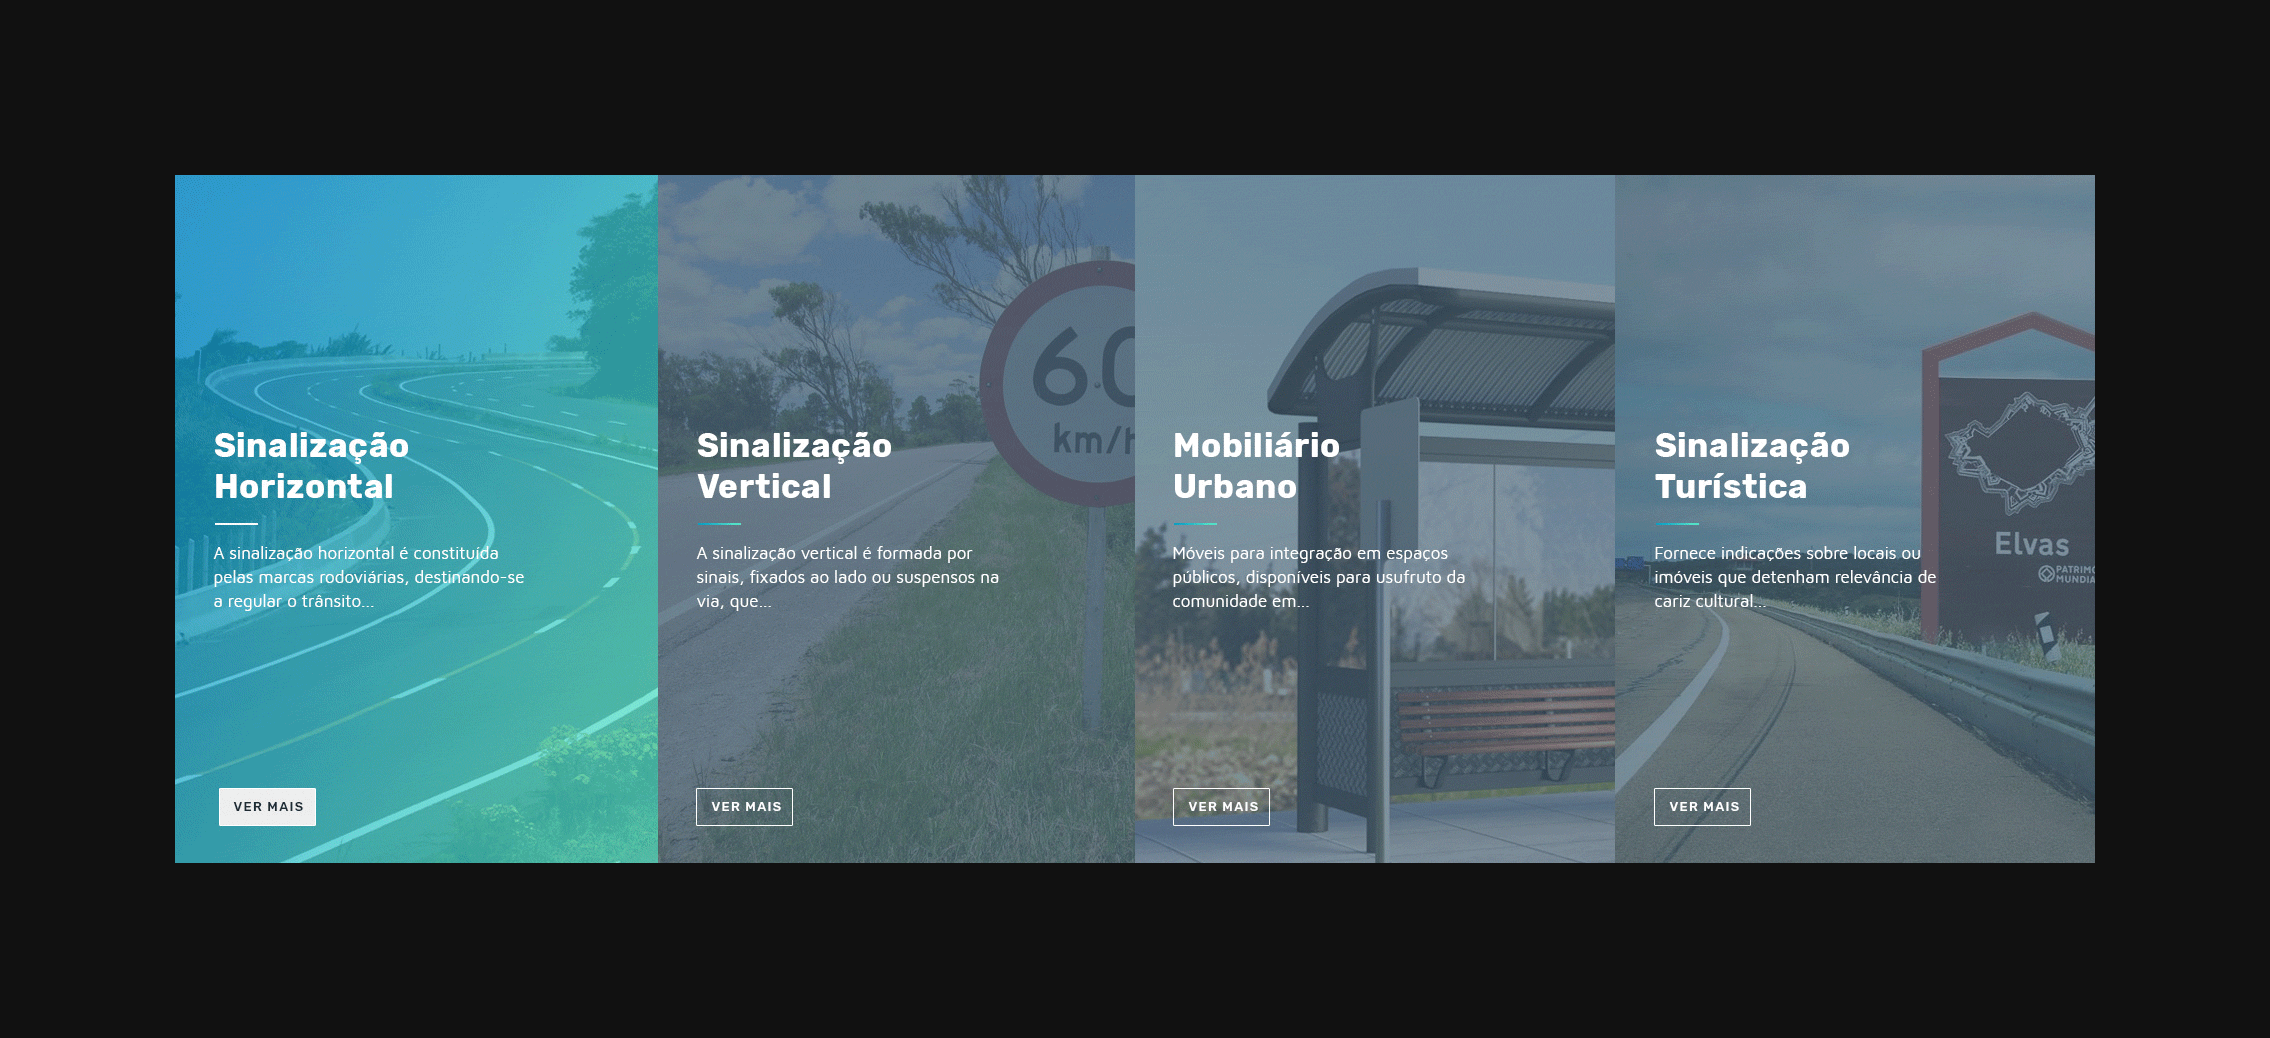Viewport: 2270px width, 1038px height.
Task: Click the teal divider line under Mobiliário Urbano
Action: (1195, 523)
